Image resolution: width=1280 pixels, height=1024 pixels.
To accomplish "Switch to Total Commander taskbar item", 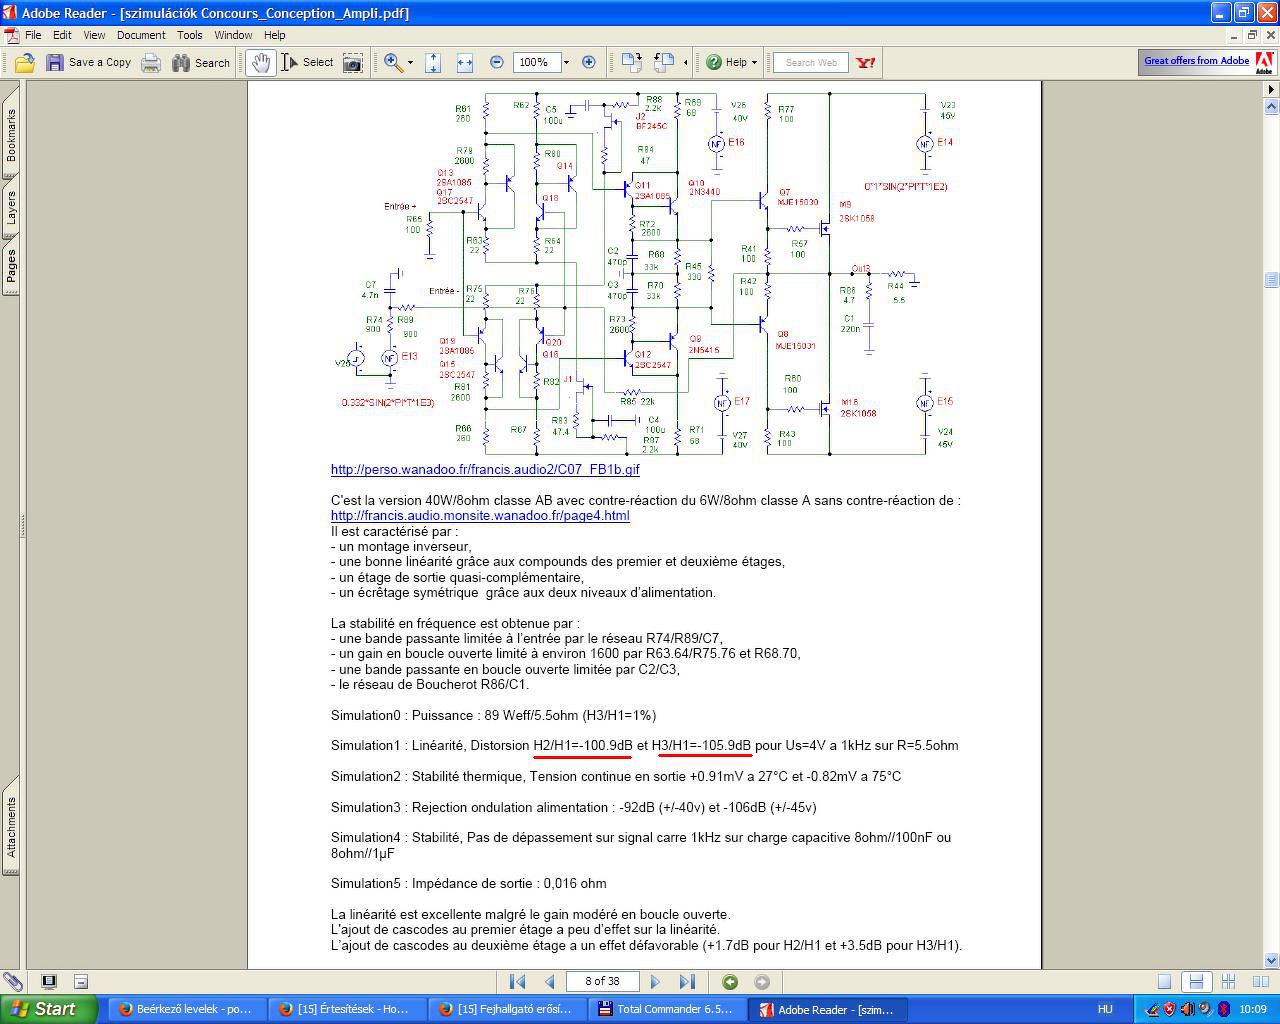I will tap(668, 1009).
